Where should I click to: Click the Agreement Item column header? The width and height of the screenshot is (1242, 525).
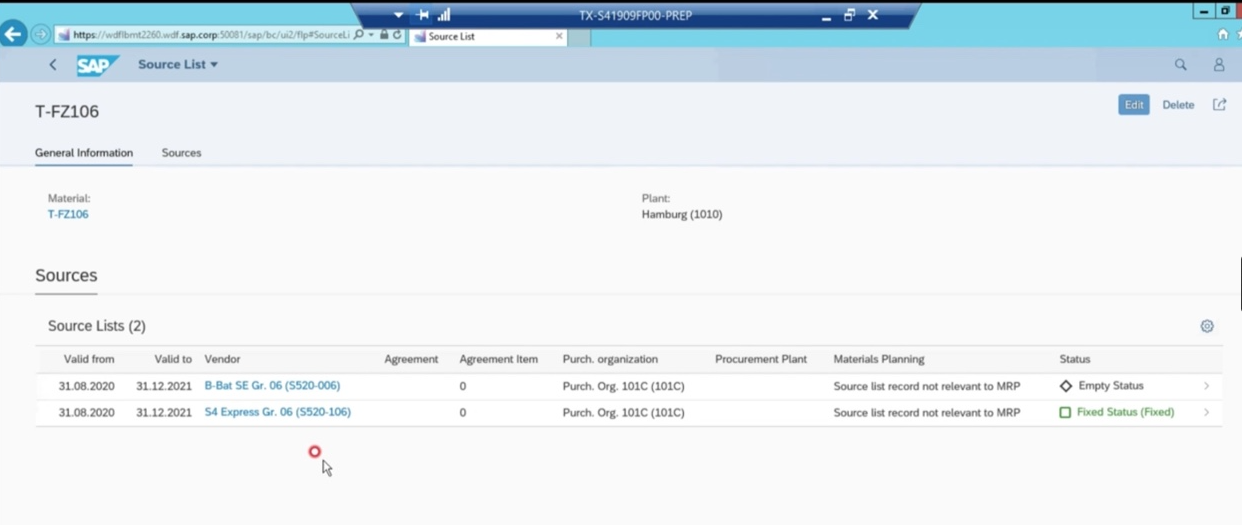coord(498,359)
